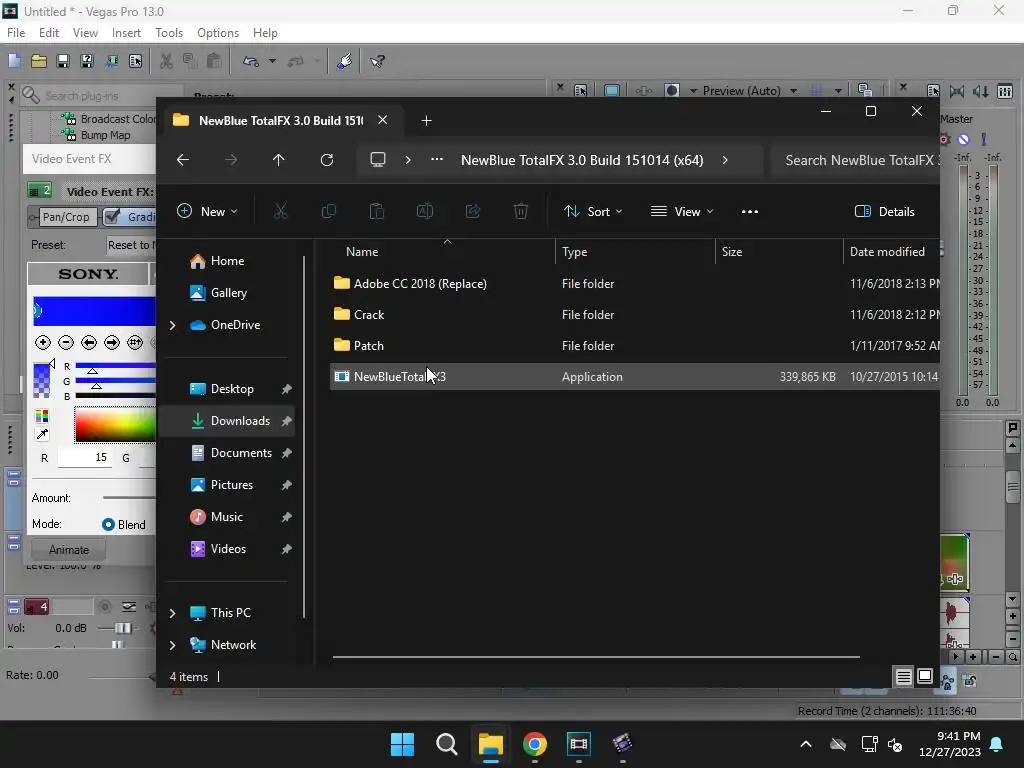Open Preview (Auto) quality dropdown
This screenshot has height=768, width=1024.
pyautogui.click(x=793, y=91)
